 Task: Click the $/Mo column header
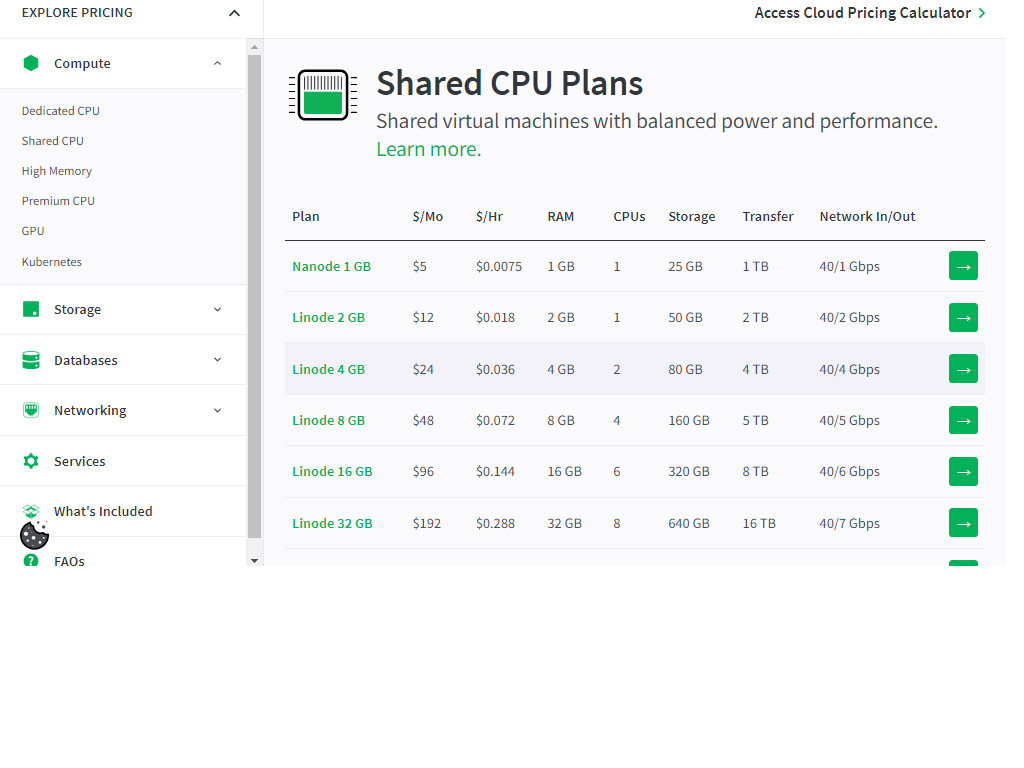(x=428, y=217)
